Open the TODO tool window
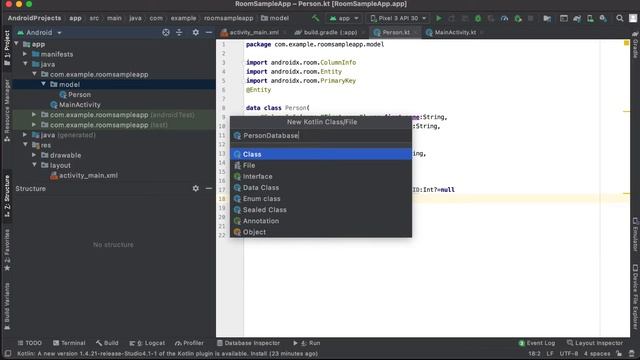Screen dimensions: 640x360 30,343
